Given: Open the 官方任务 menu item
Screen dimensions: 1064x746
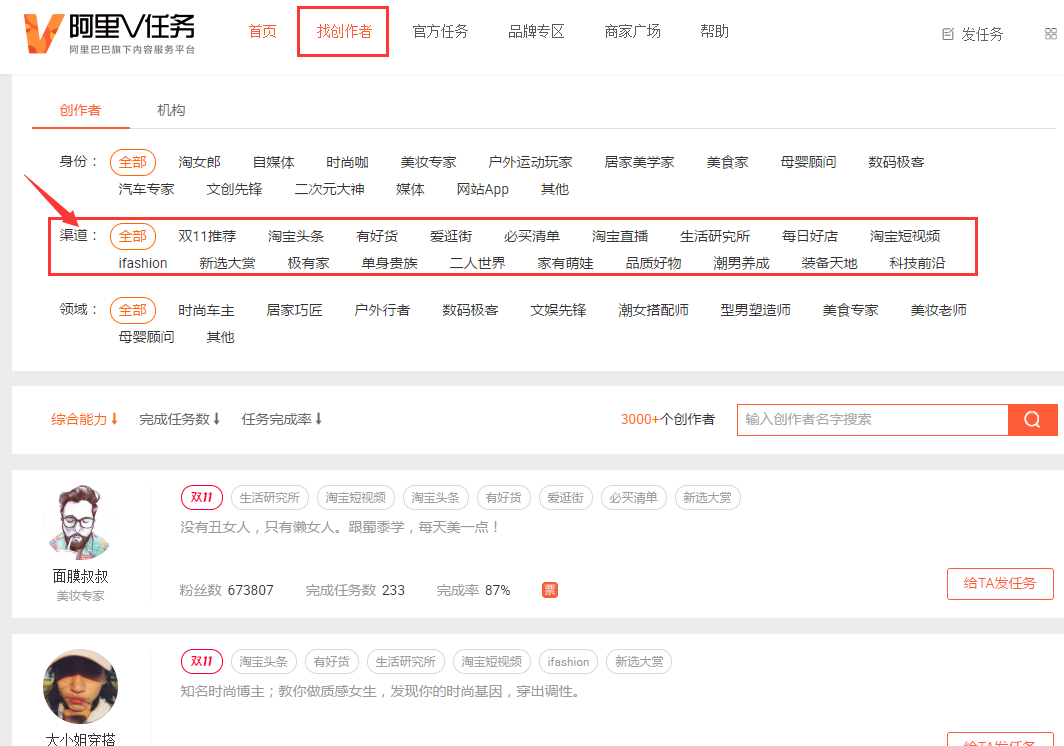Looking at the screenshot, I should [440, 31].
